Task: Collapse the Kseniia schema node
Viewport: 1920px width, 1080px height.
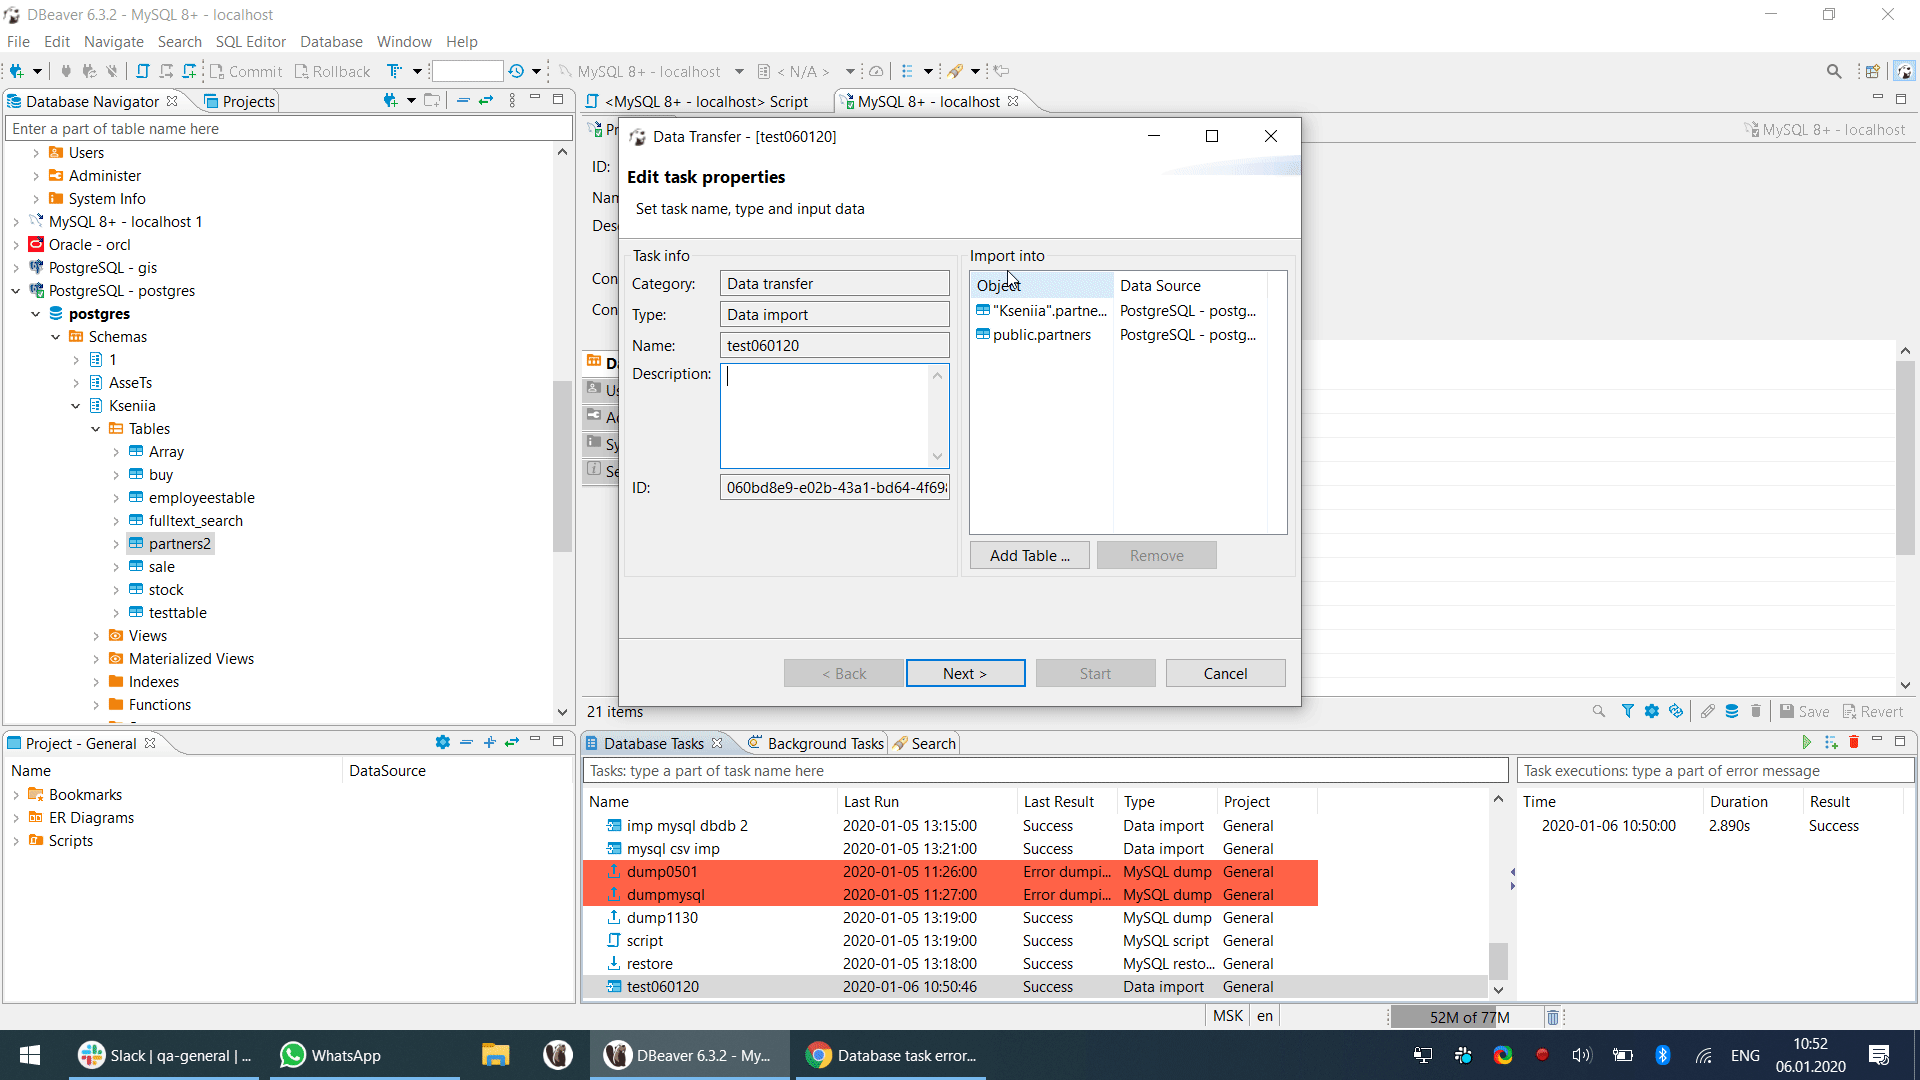Action: click(x=76, y=406)
